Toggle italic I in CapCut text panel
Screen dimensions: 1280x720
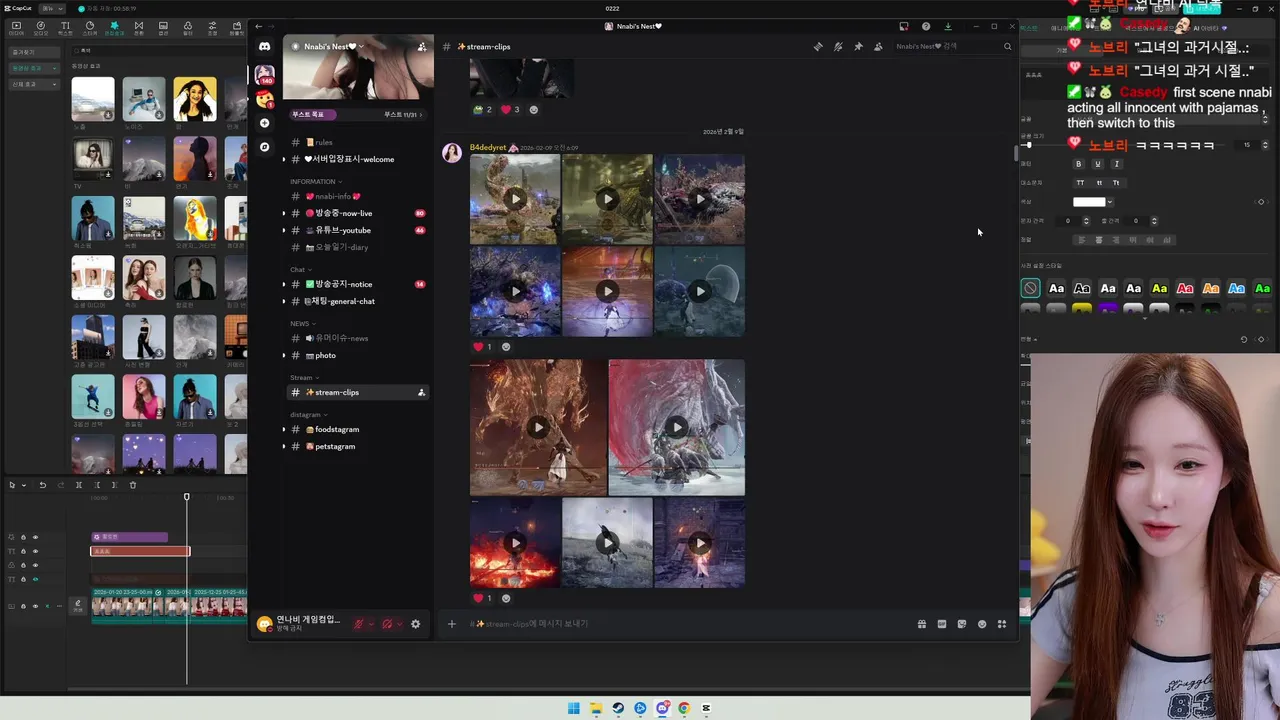coord(1116,164)
